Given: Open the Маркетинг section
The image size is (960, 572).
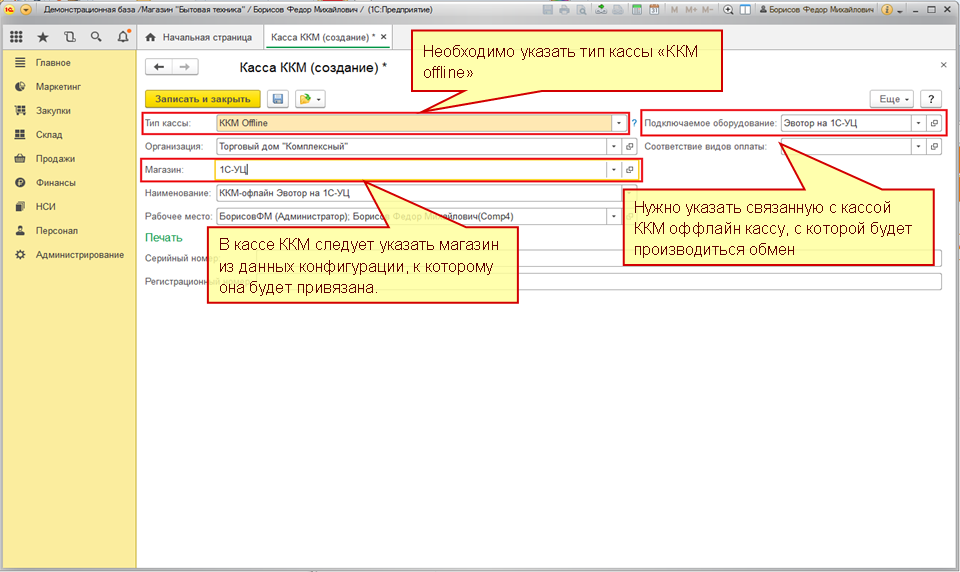Looking at the screenshot, I should pos(58,86).
